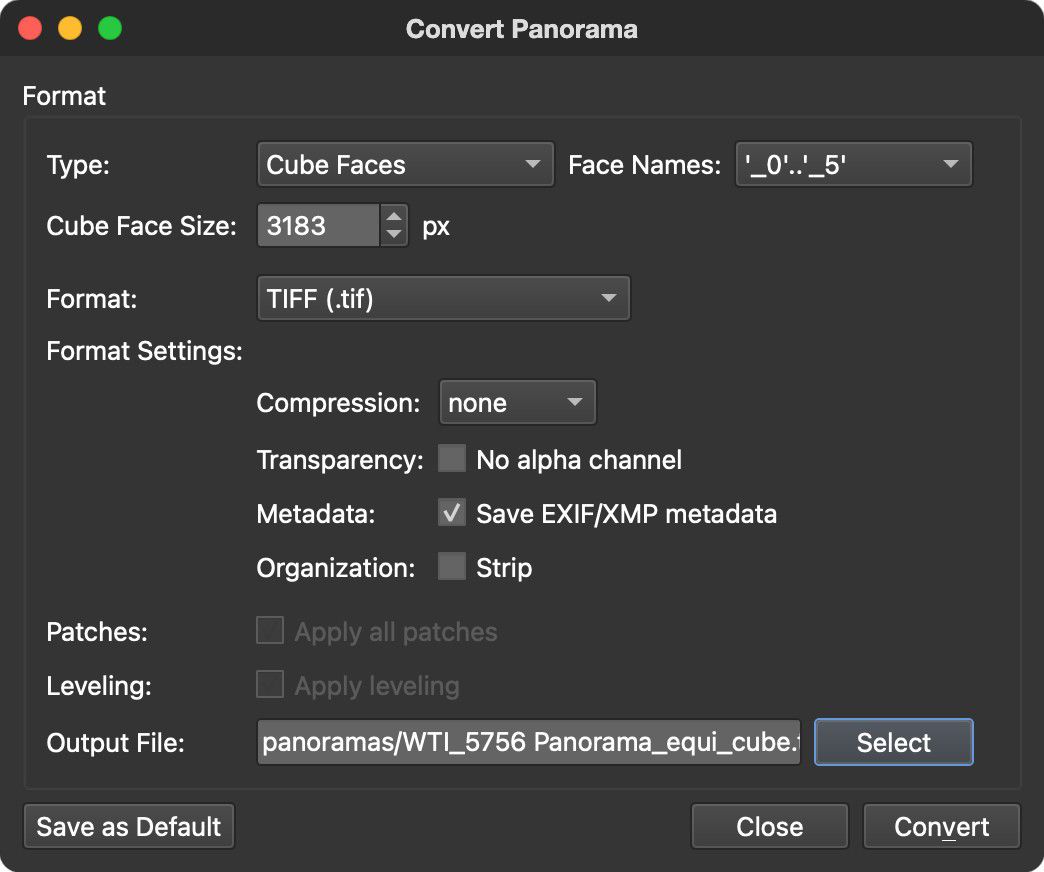Click the Save as Default button

[x=129, y=826]
